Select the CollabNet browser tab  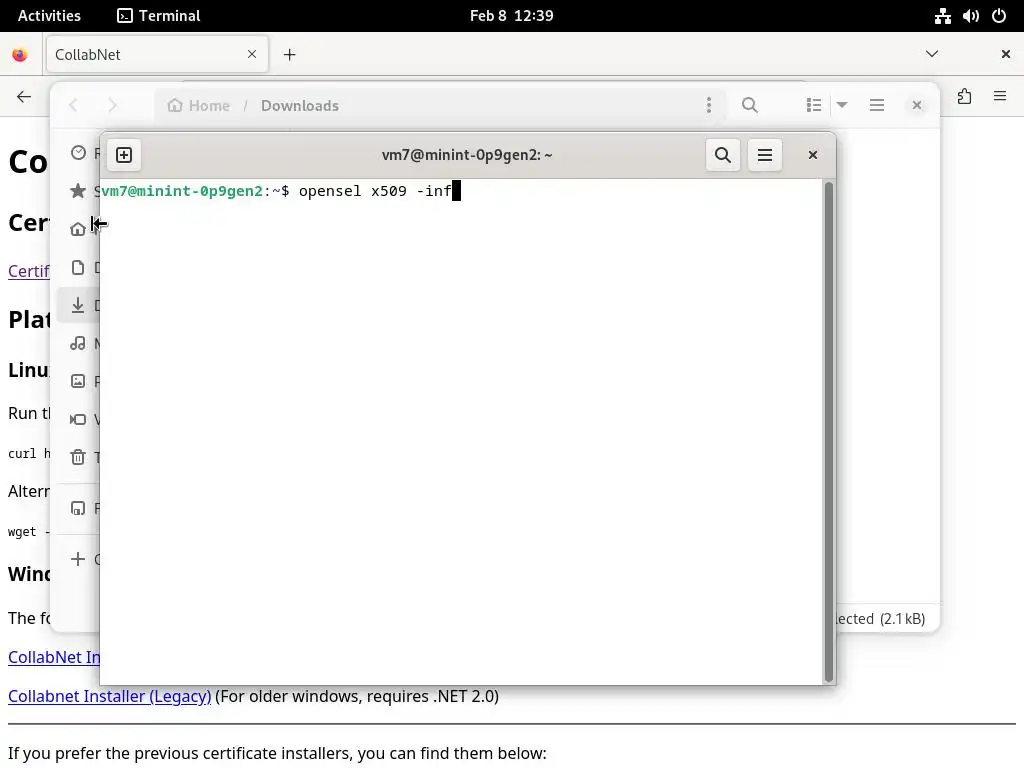157,54
